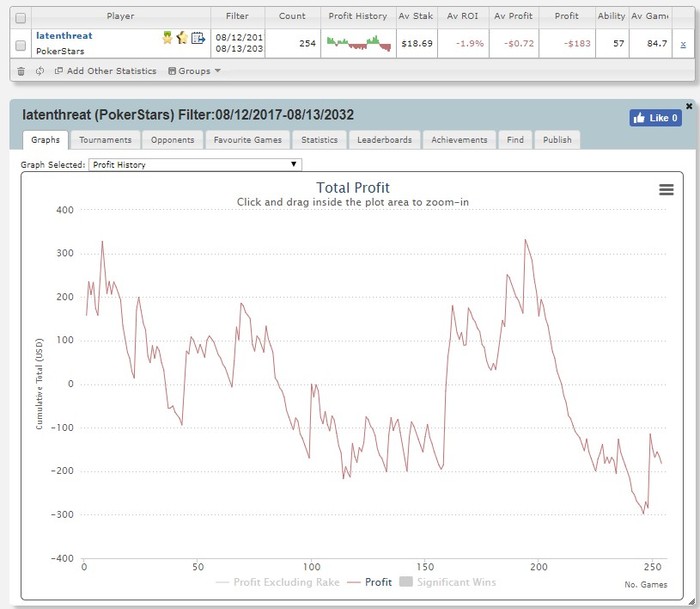This screenshot has width=700, height=609.
Task: Click Add Other Statistics
Action: tap(105, 71)
